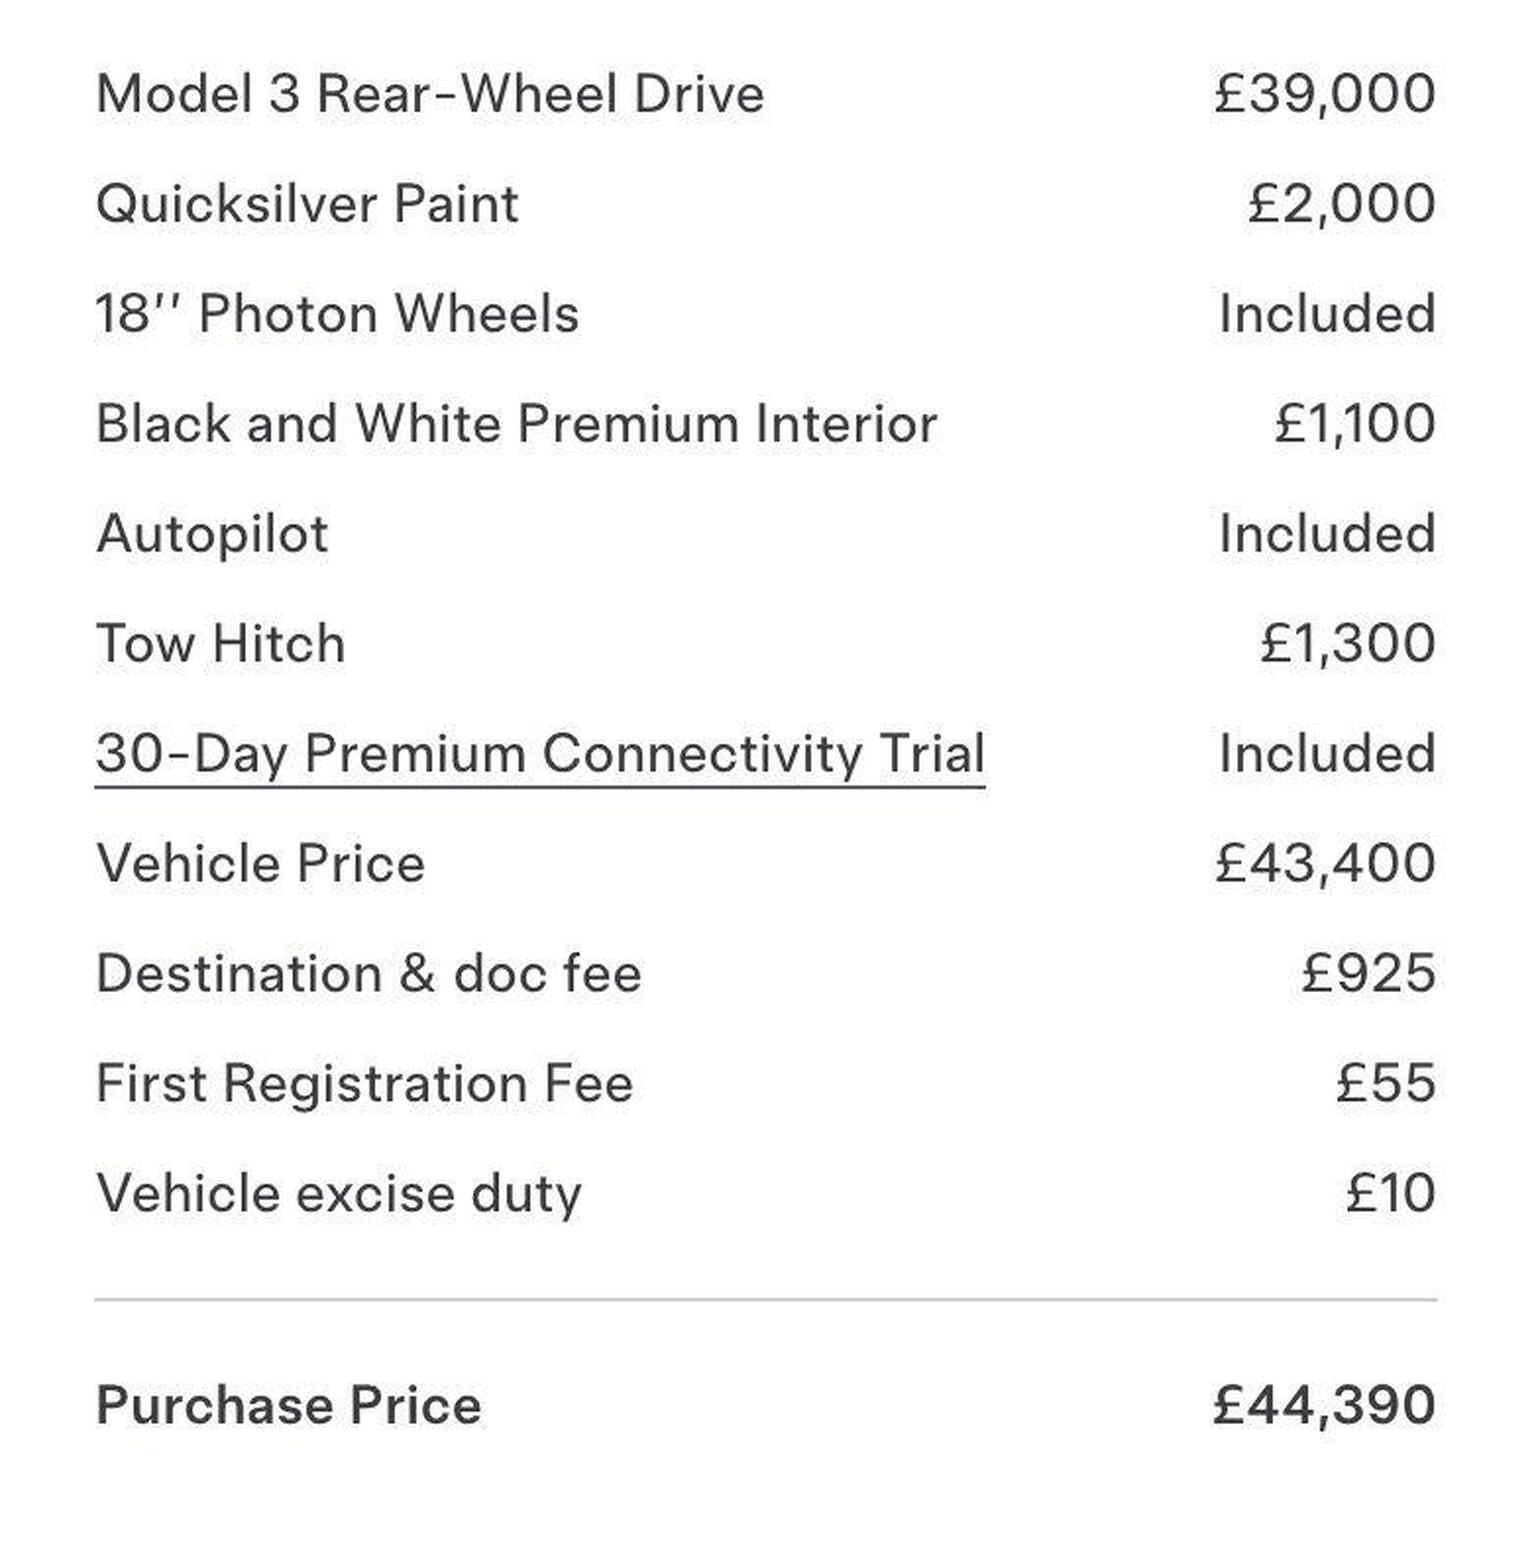Select the £39,000 base price

(x=1325, y=94)
